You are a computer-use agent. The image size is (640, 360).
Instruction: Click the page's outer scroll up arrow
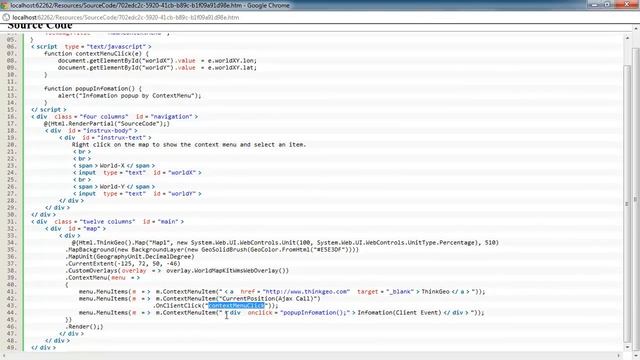pos(636,29)
